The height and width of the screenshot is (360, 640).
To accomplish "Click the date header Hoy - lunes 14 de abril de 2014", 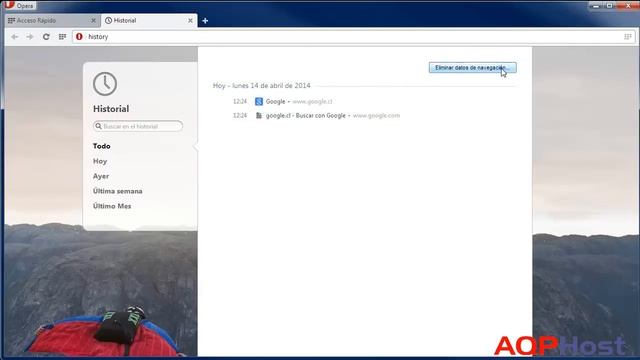I will (x=262, y=86).
